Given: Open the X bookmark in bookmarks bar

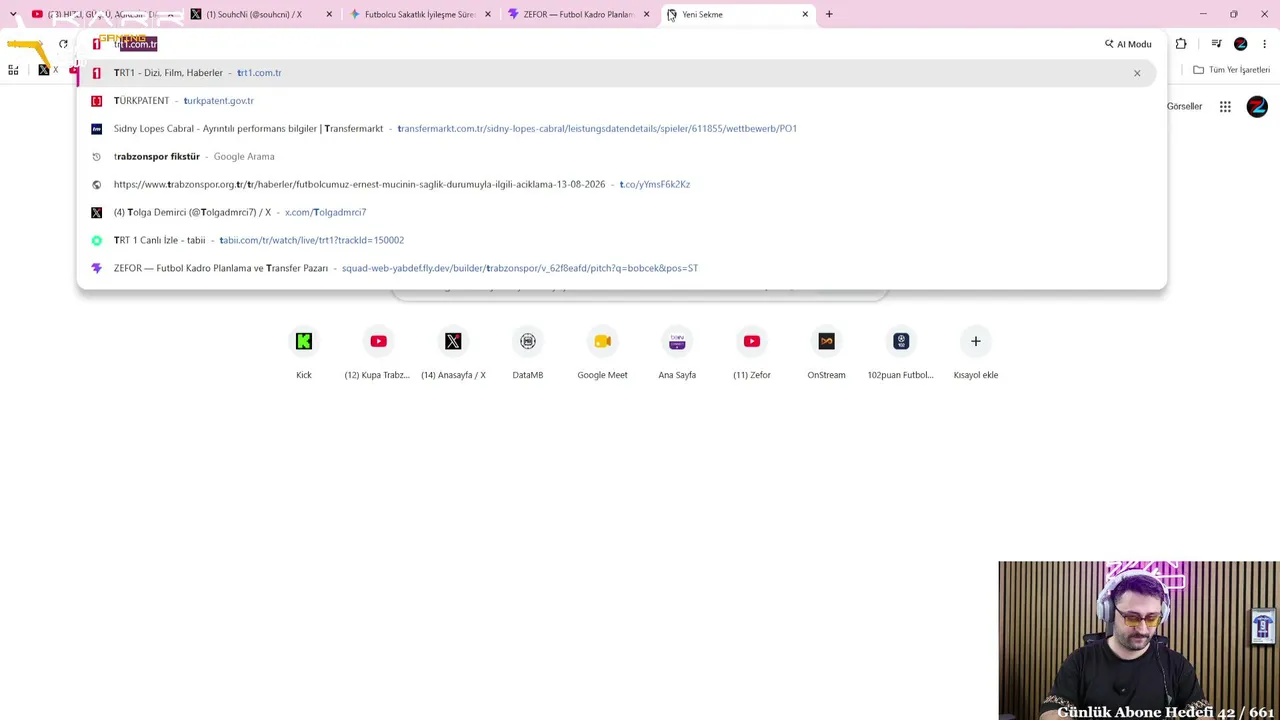Looking at the screenshot, I should (x=47, y=70).
